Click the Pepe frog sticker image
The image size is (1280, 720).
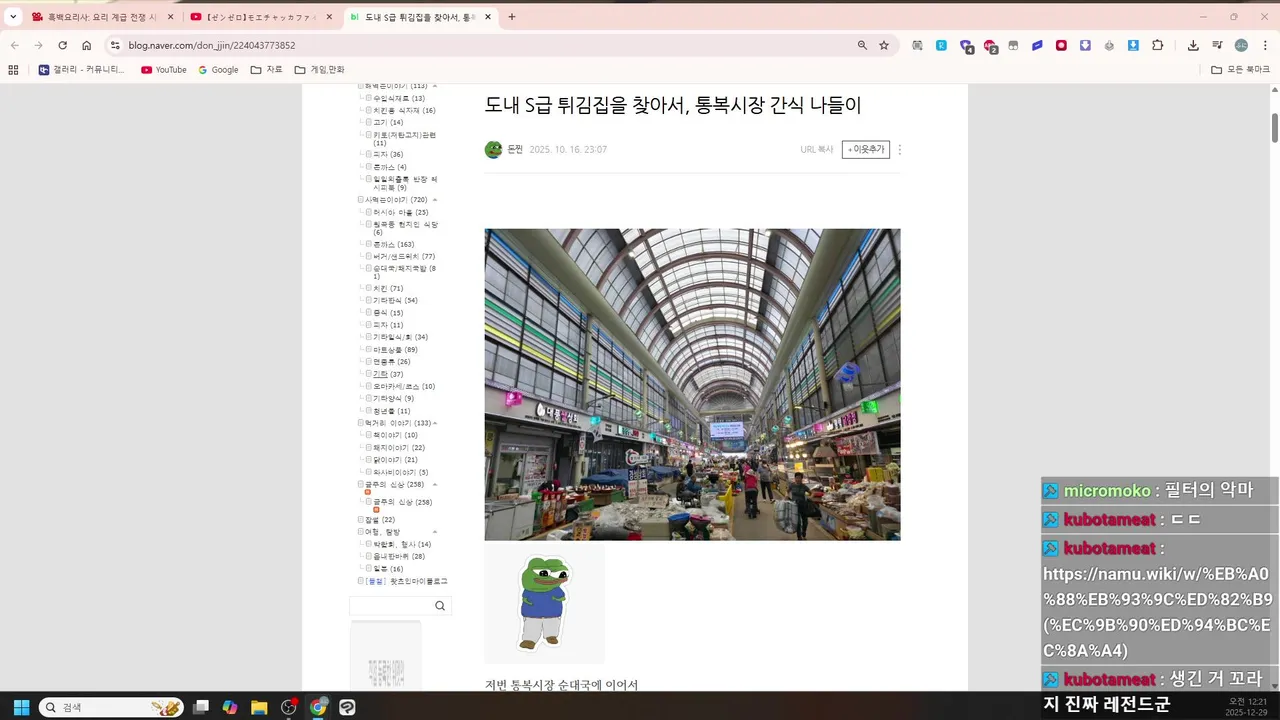click(544, 603)
